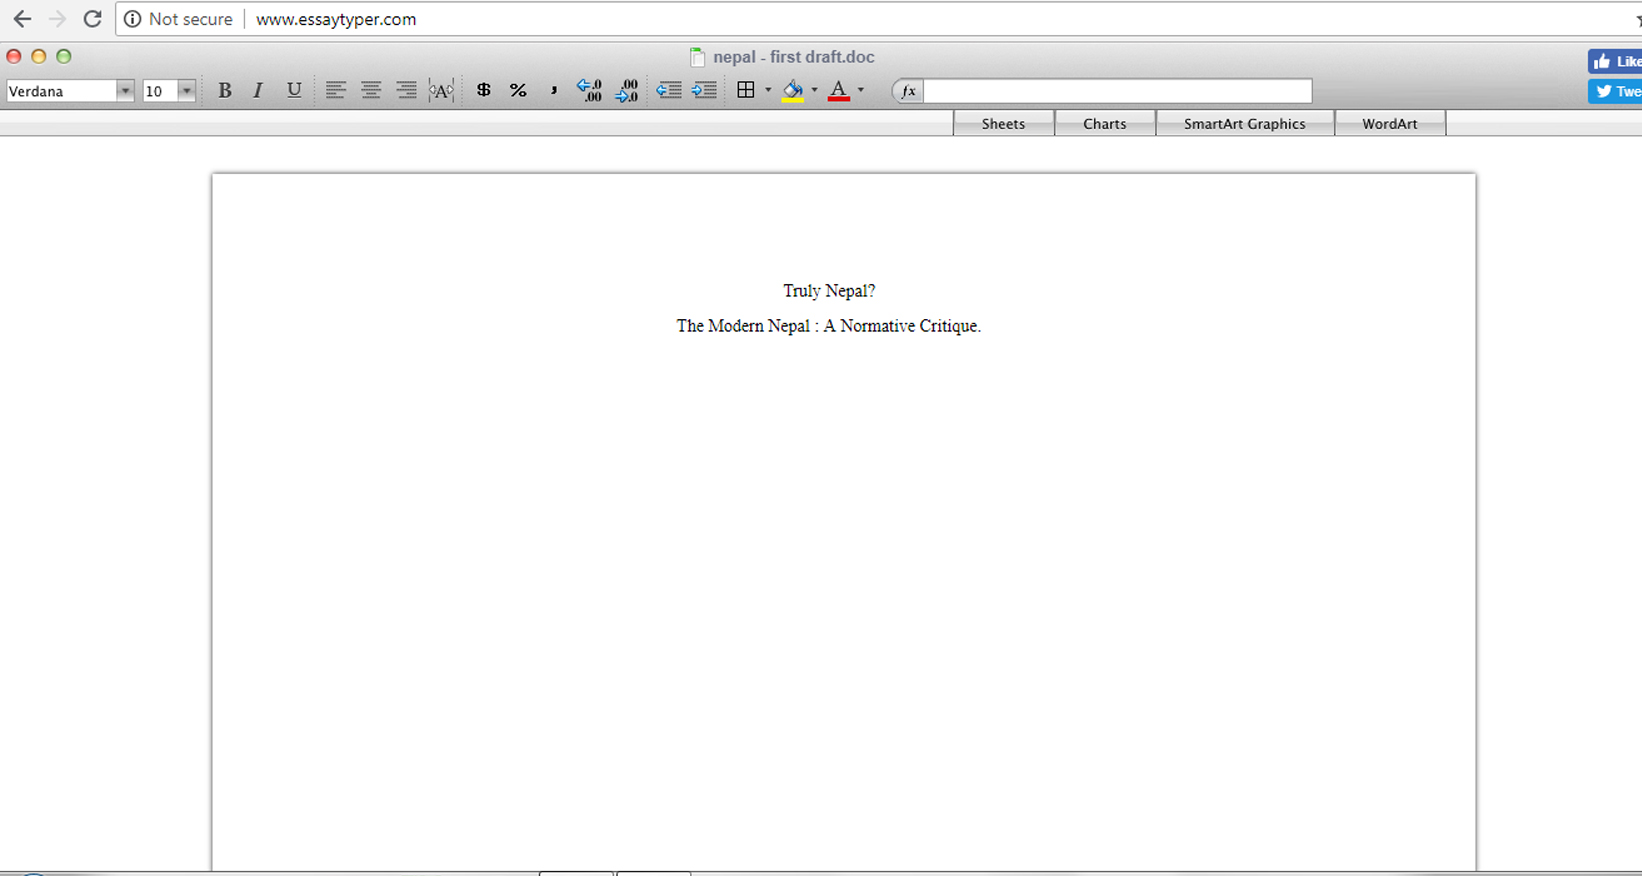Click the borders grid icon

point(746,90)
